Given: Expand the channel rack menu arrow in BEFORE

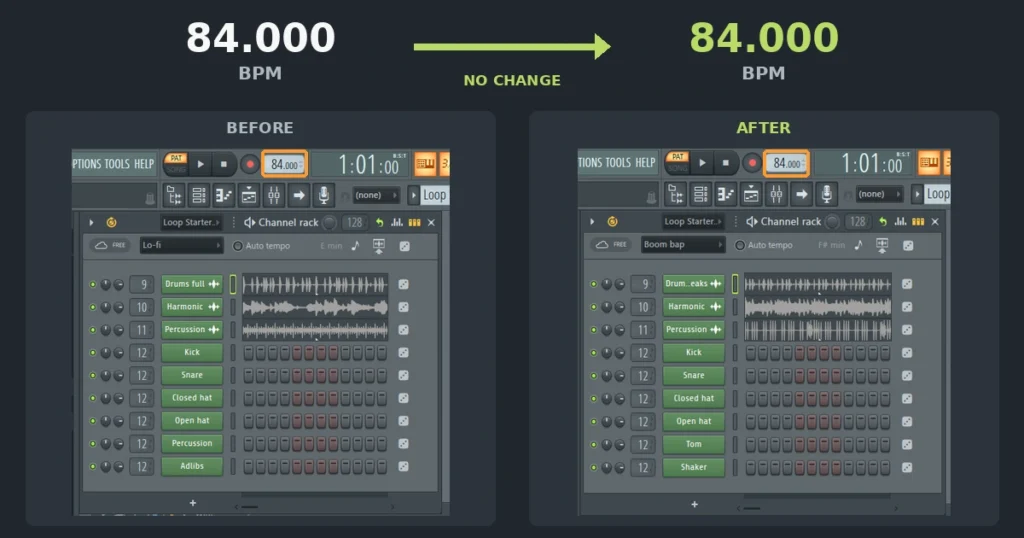Looking at the screenshot, I should point(91,223).
